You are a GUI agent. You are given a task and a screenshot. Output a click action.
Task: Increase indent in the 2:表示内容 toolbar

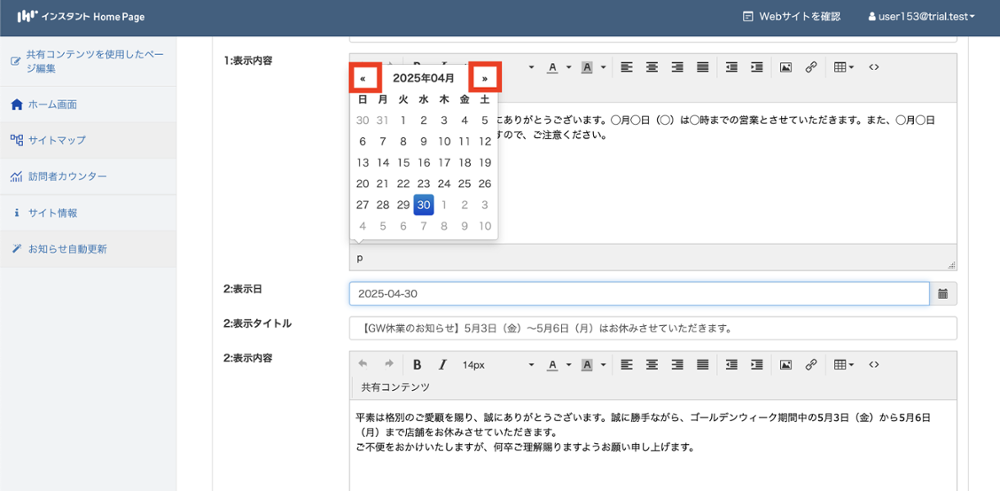757,365
